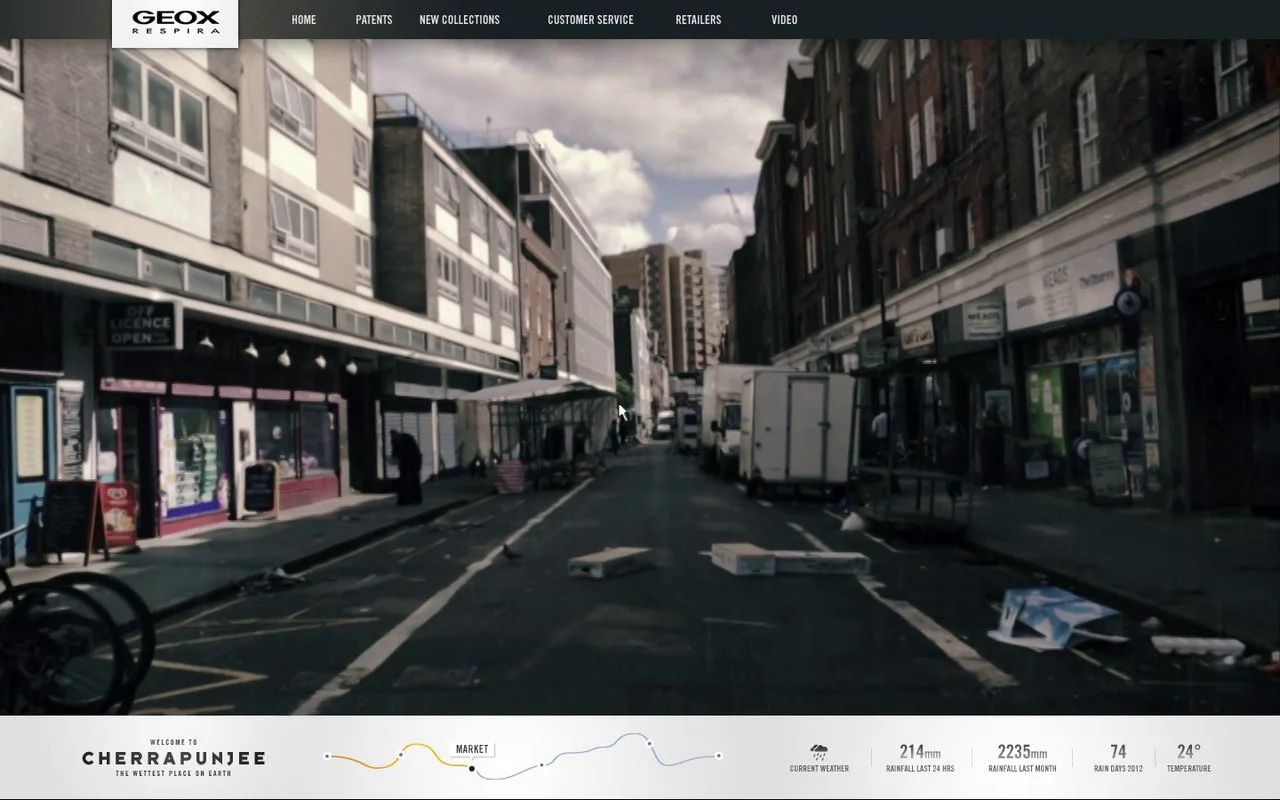Open the Video section
The width and height of the screenshot is (1280, 800).
coord(784,20)
